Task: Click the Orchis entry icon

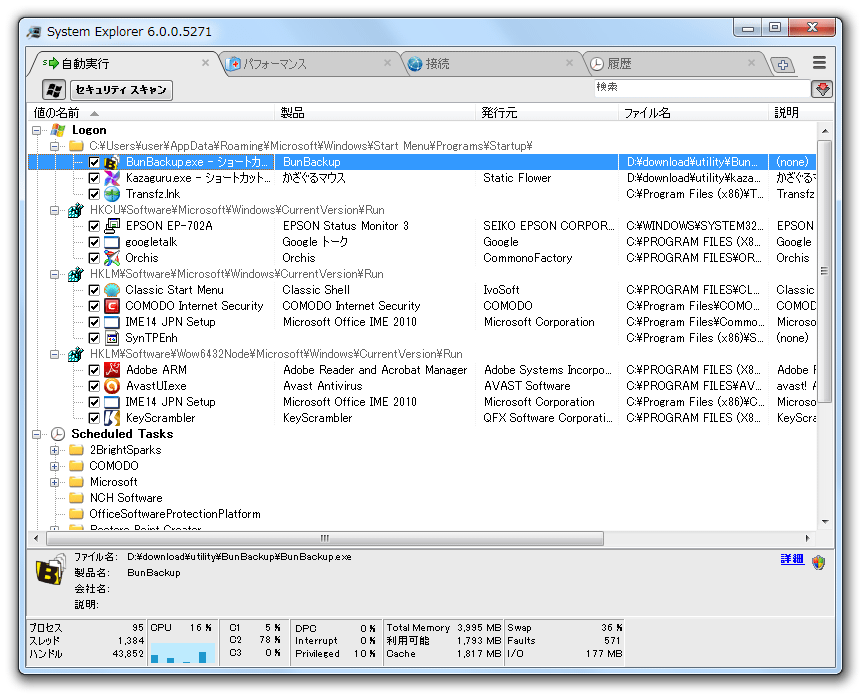Action: [112, 258]
